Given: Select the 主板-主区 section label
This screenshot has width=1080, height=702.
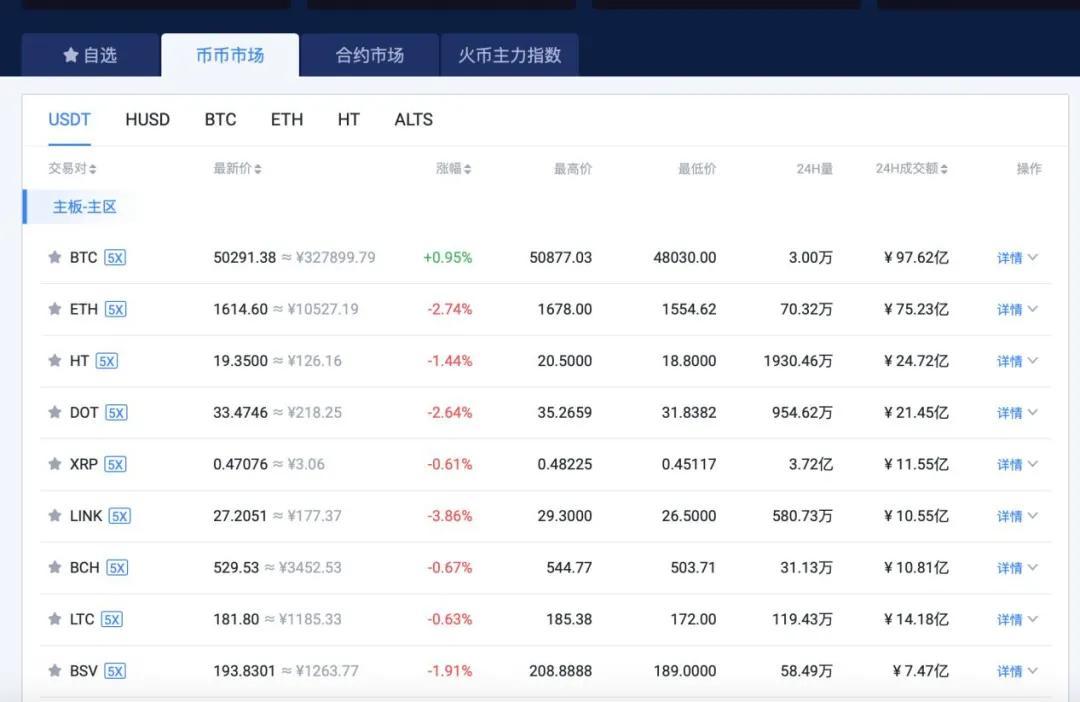Looking at the screenshot, I should tap(85, 207).
